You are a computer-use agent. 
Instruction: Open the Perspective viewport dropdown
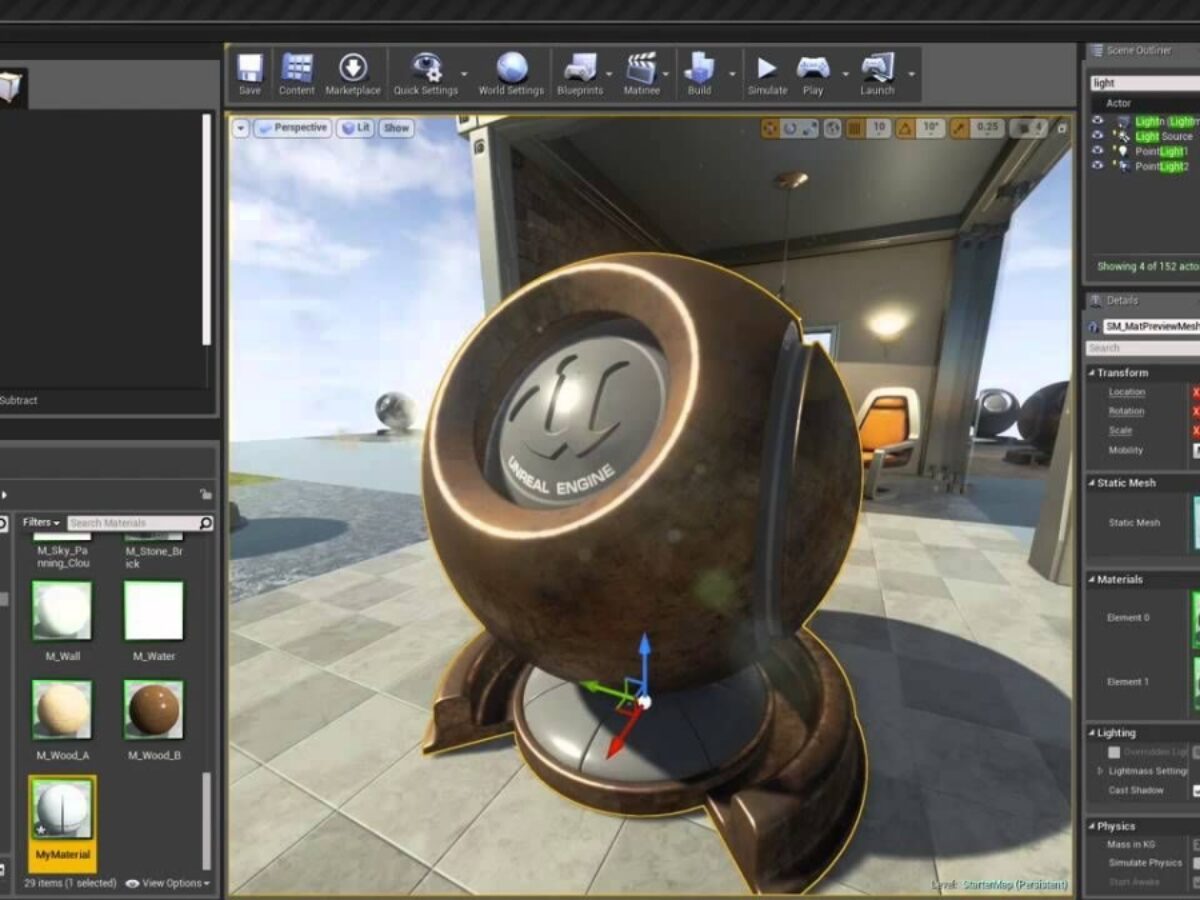[291, 128]
